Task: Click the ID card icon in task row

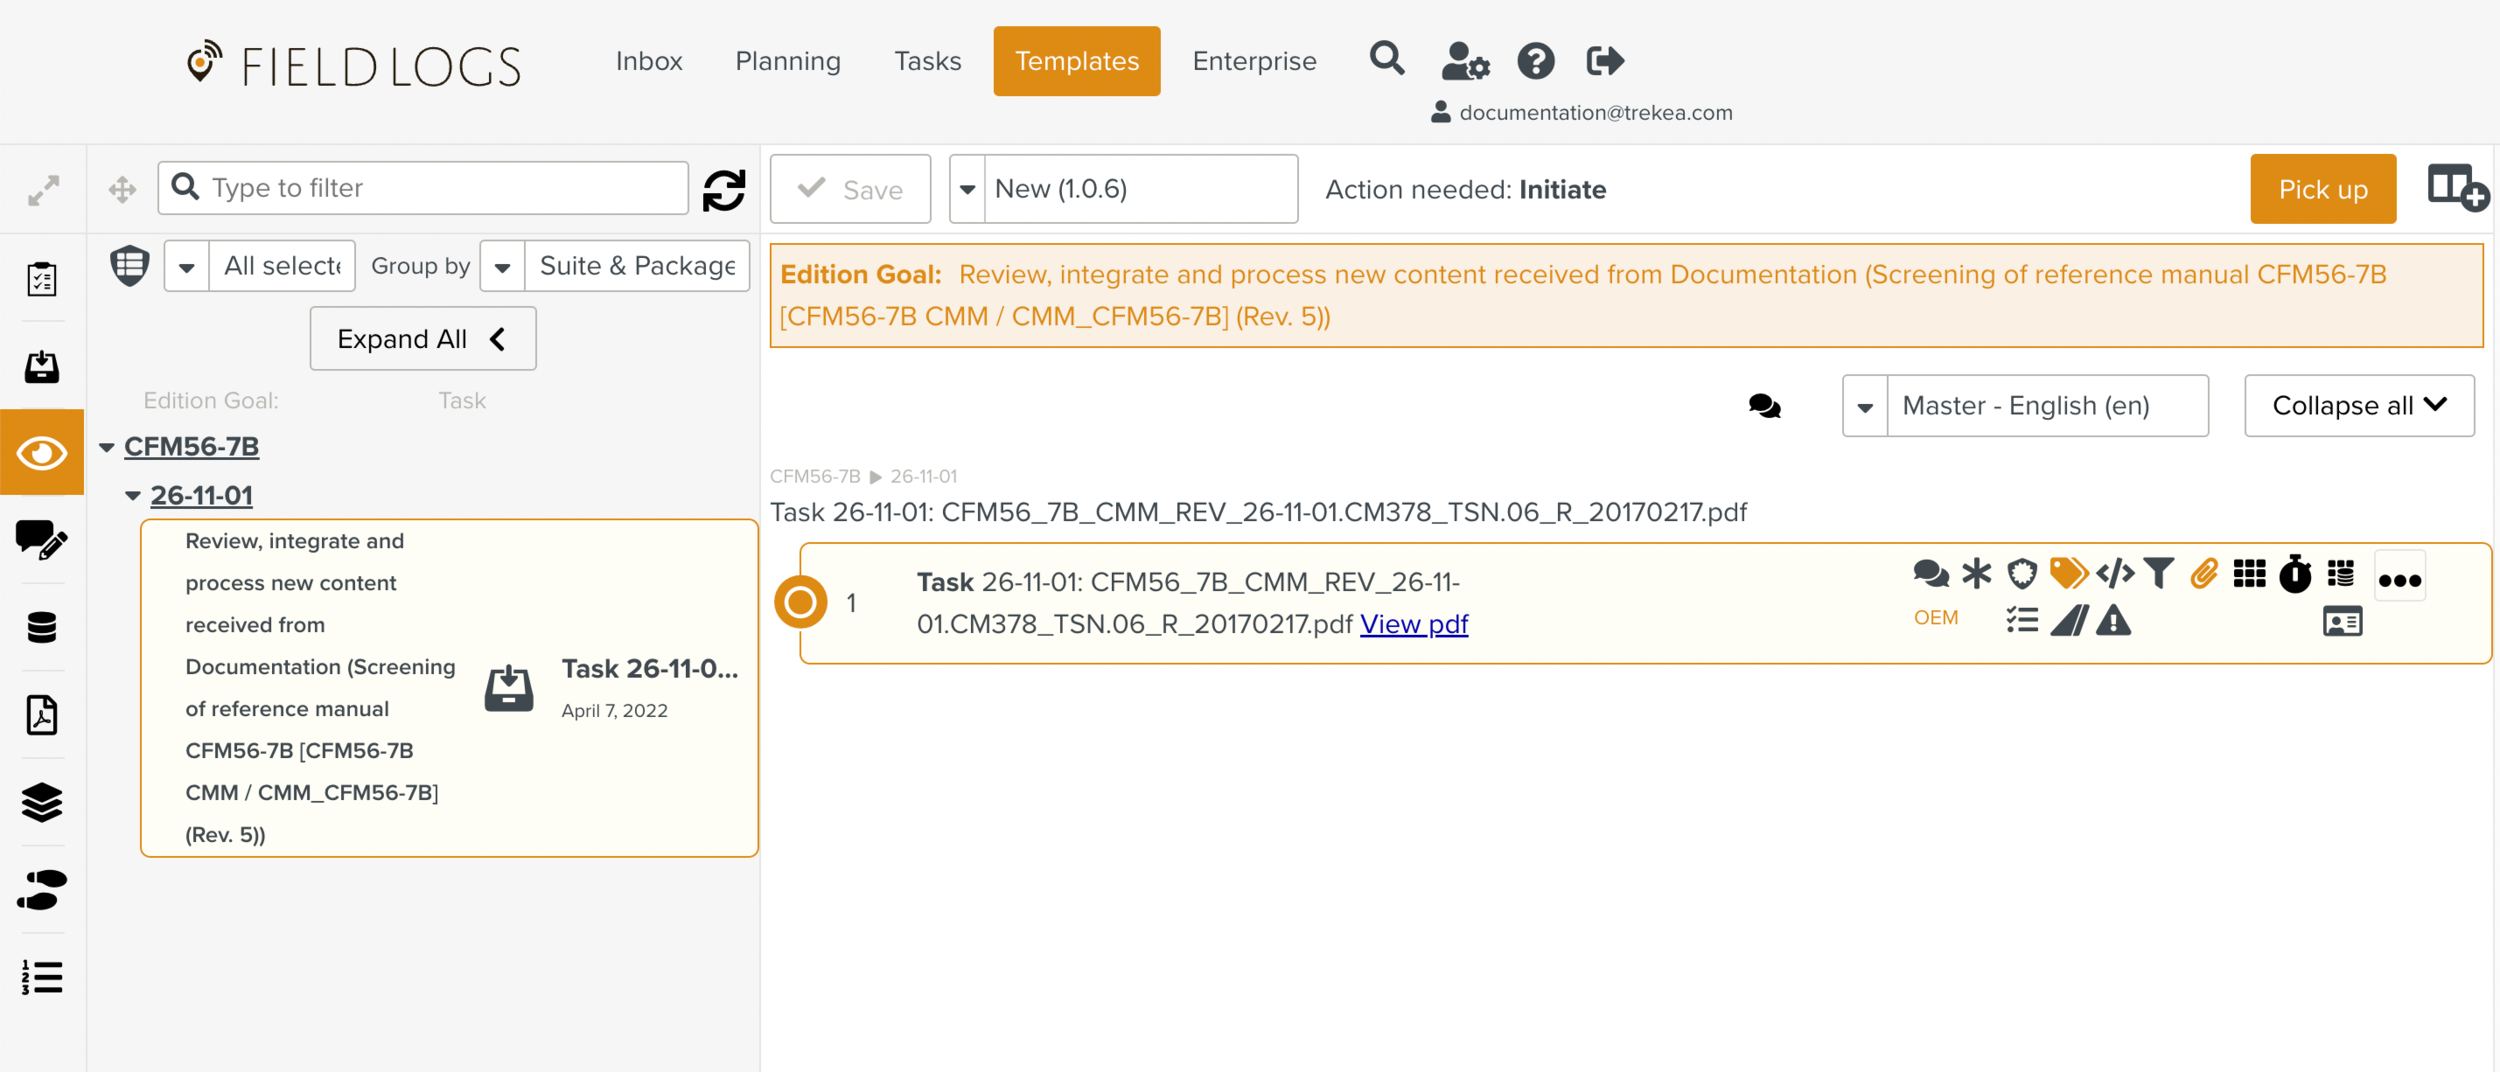Action: click(2342, 622)
